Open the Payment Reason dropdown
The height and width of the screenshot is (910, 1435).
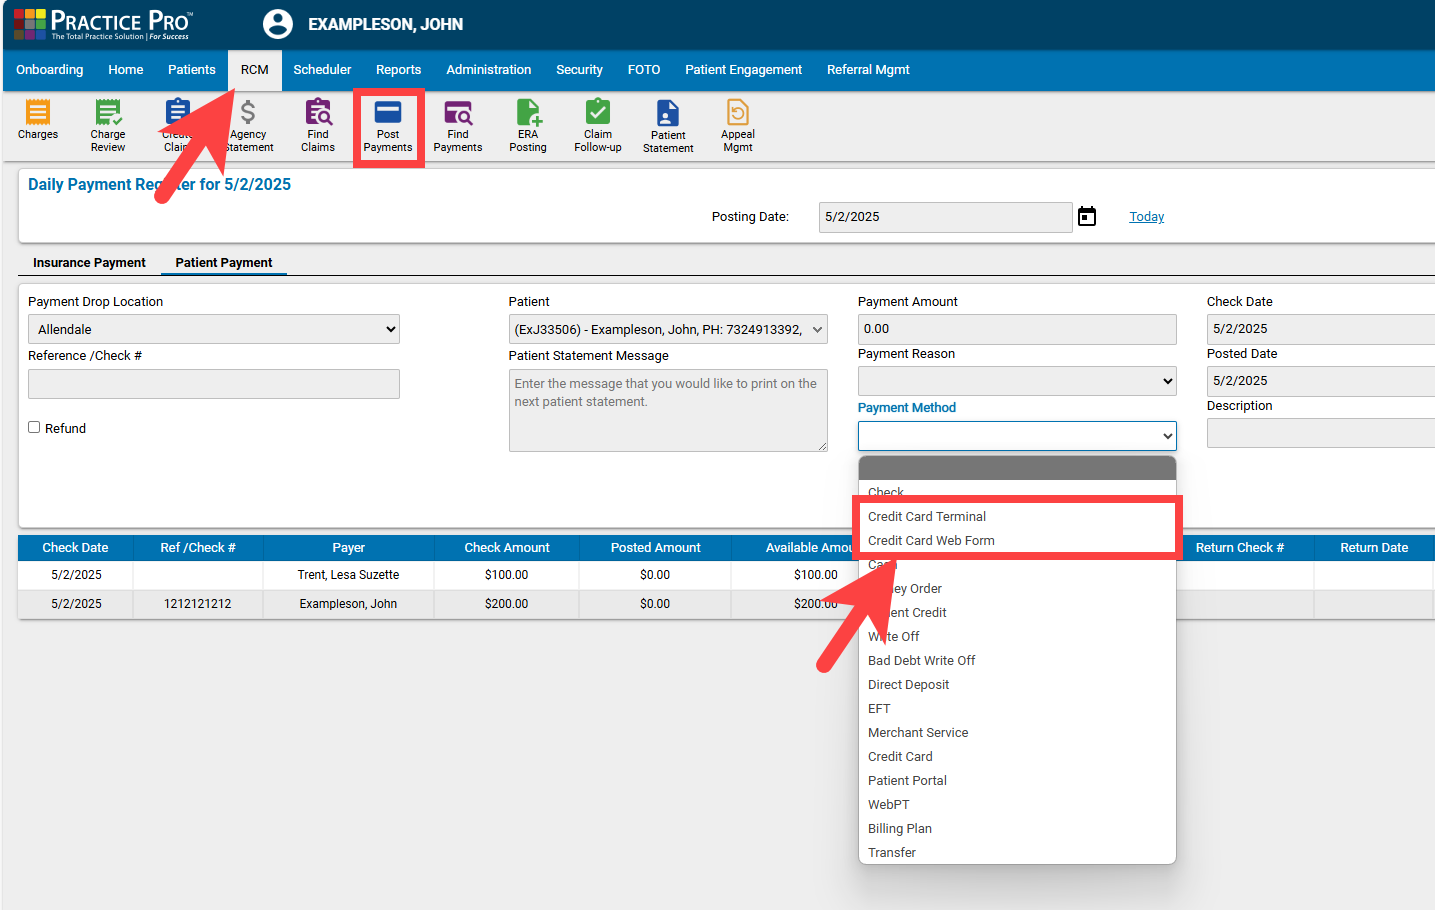click(x=1016, y=380)
